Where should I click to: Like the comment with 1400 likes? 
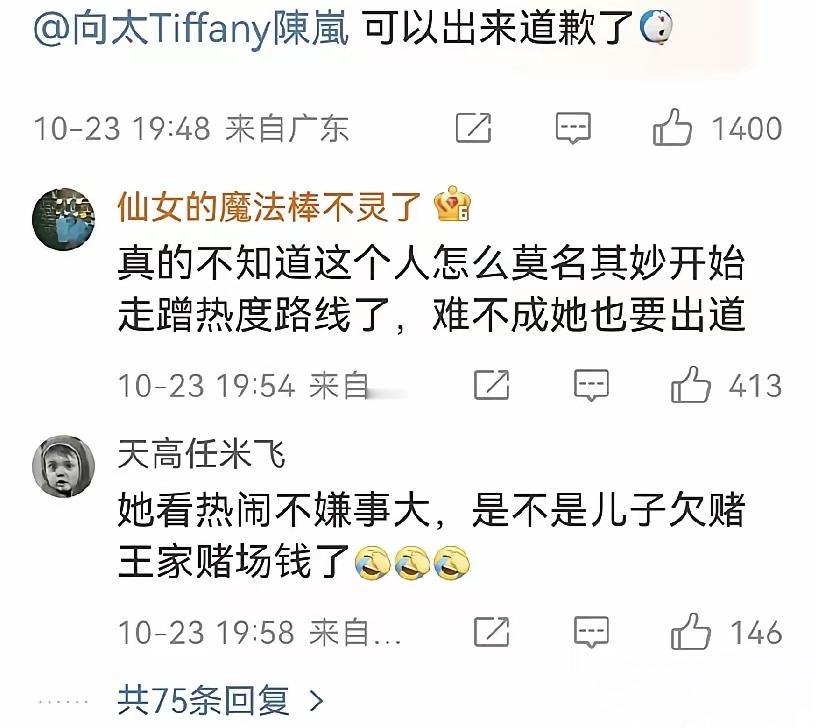(672, 127)
